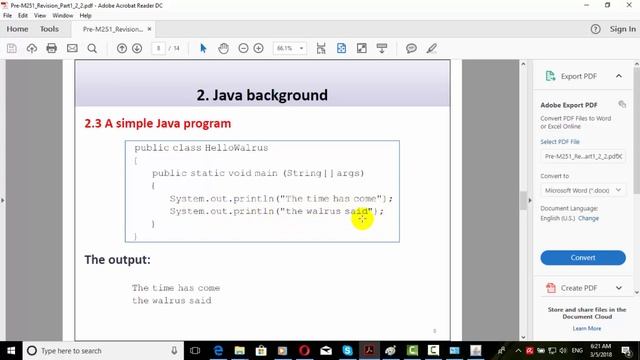Open the View menu

point(40,15)
